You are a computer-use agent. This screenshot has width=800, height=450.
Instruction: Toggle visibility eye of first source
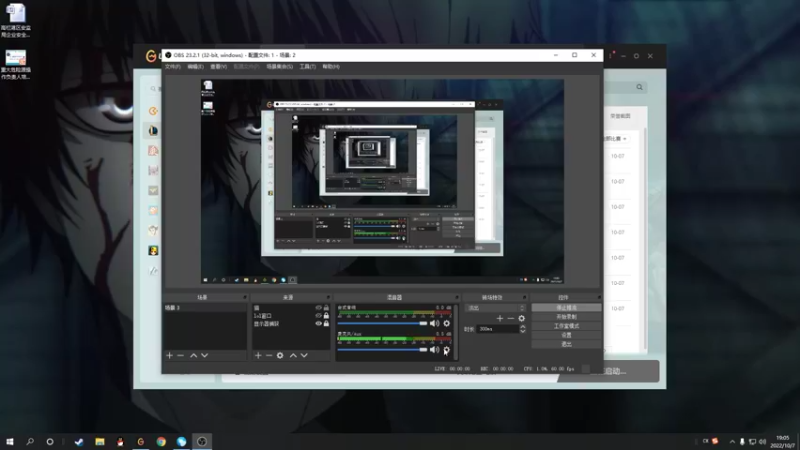pos(318,308)
